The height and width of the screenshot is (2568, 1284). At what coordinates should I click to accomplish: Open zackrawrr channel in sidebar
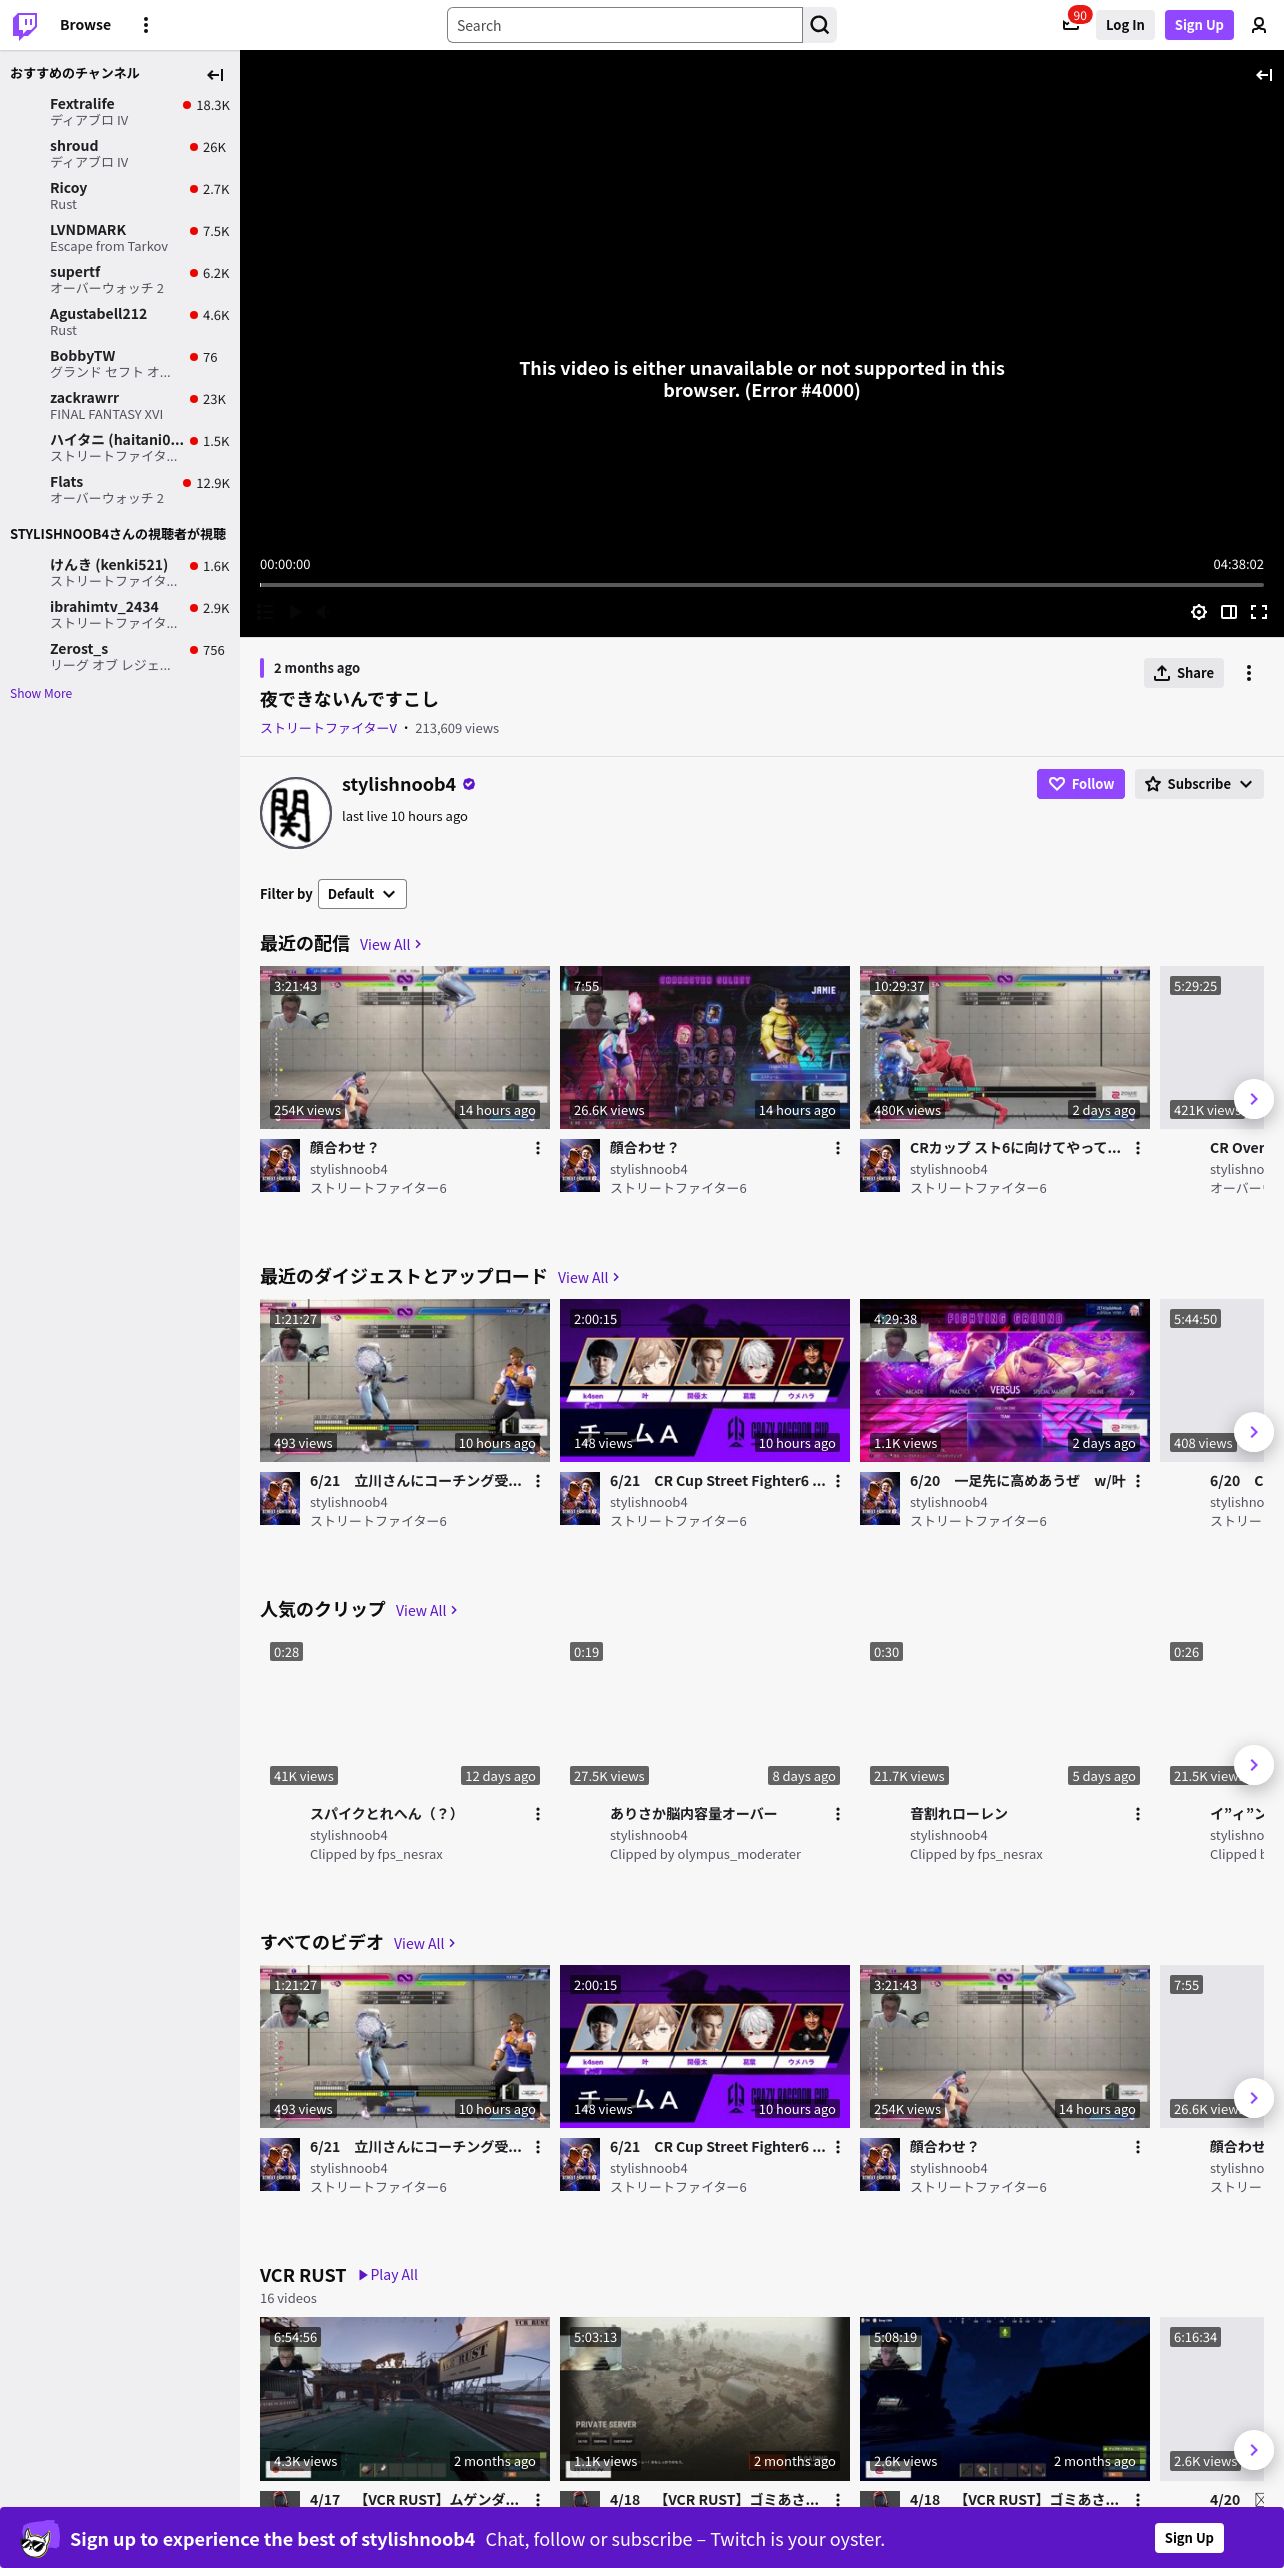pyautogui.click(x=120, y=405)
